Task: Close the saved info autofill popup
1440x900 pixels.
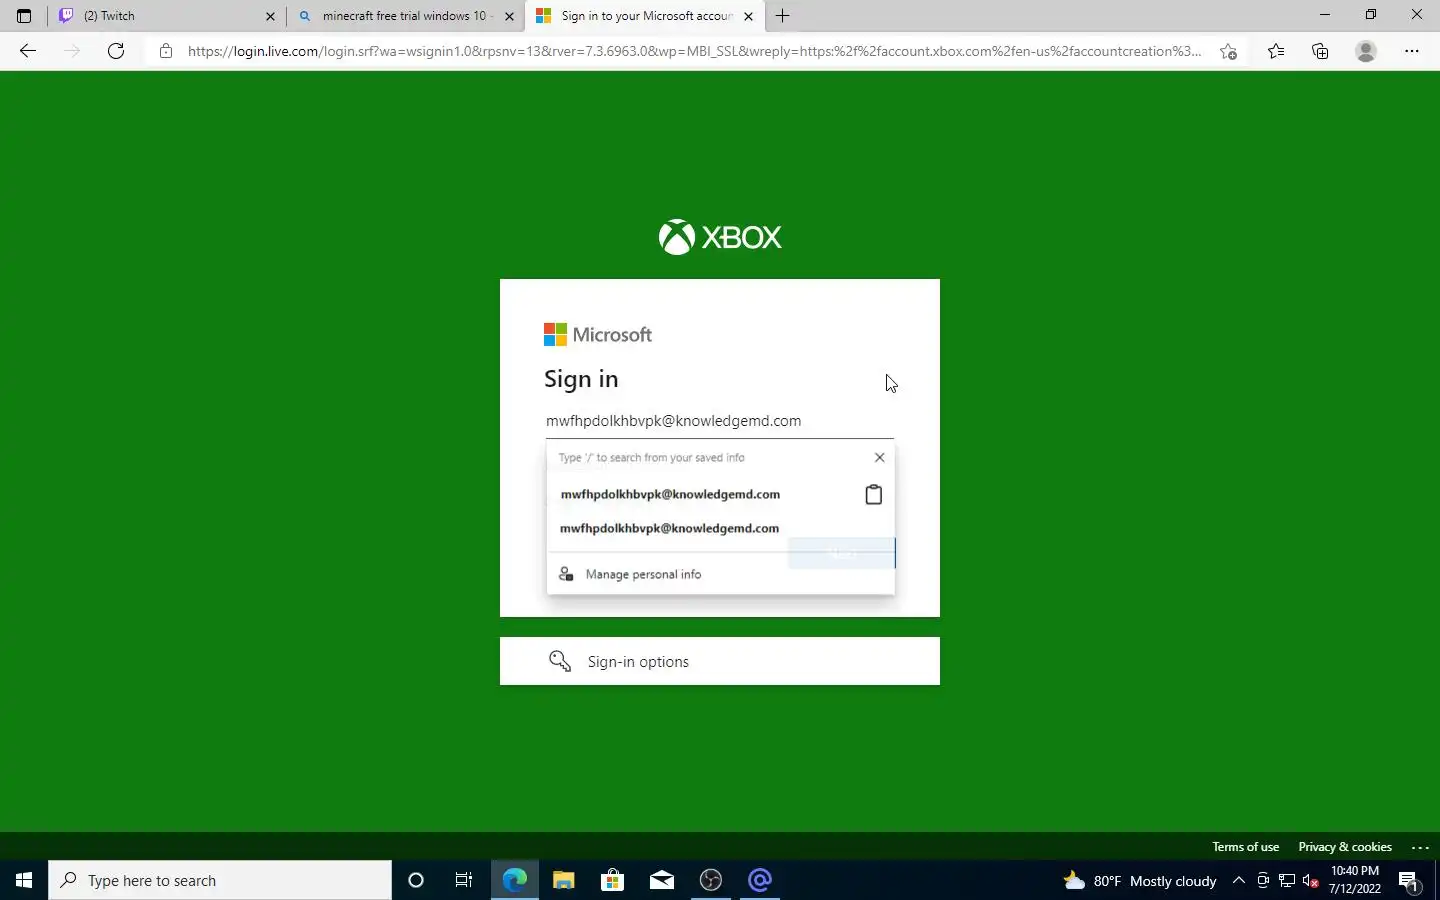Action: (880, 457)
